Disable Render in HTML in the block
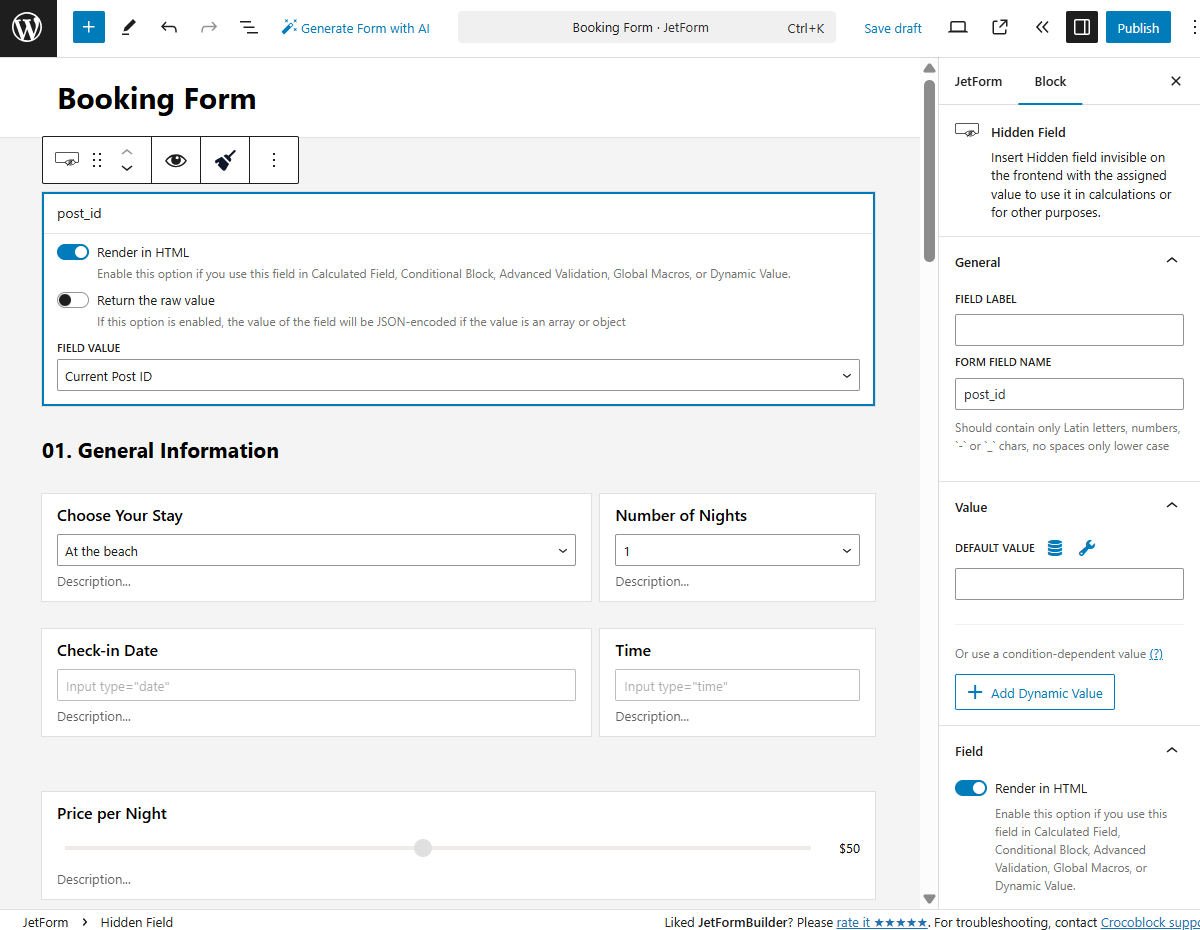1200x930 pixels. pyautogui.click(x=72, y=252)
